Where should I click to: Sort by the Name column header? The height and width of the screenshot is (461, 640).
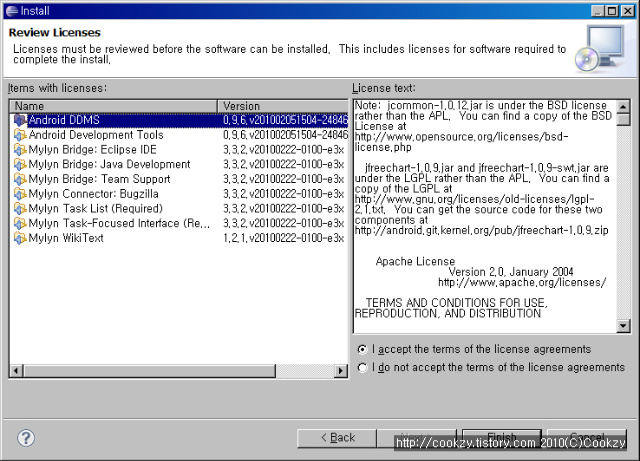click(113, 106)
